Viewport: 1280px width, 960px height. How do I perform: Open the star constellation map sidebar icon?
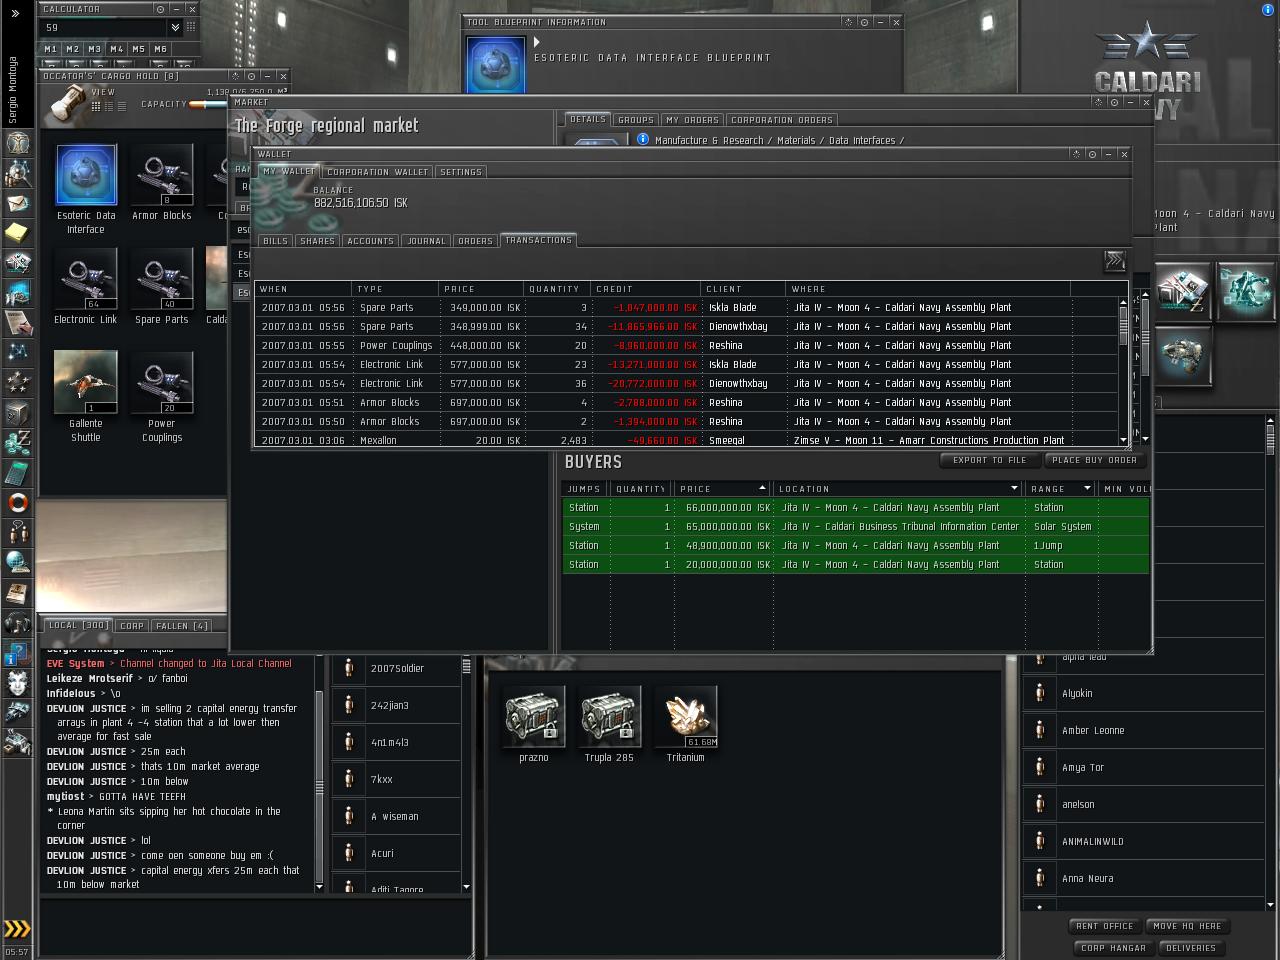(x=17, y=352)
